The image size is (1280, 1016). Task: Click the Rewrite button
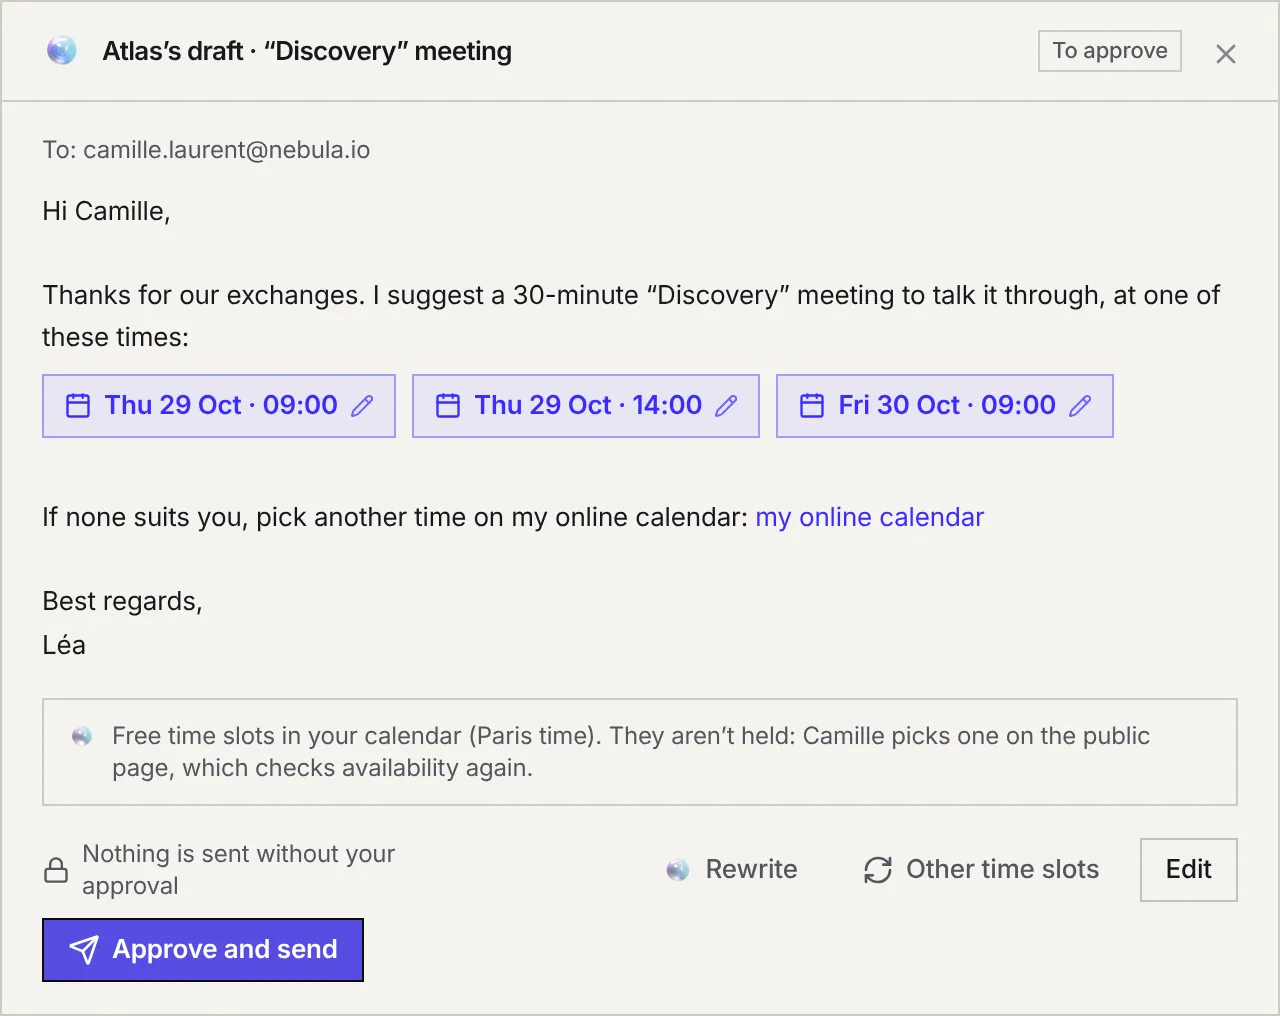pyautogui.click(x=732, y=869)
